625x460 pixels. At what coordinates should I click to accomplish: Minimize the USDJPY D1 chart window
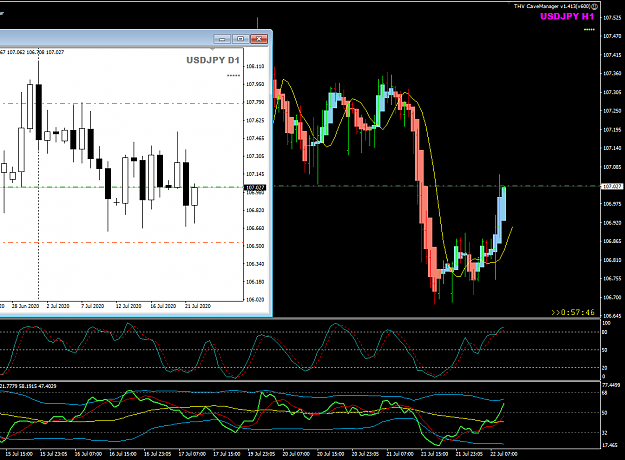tap(222, 39)
